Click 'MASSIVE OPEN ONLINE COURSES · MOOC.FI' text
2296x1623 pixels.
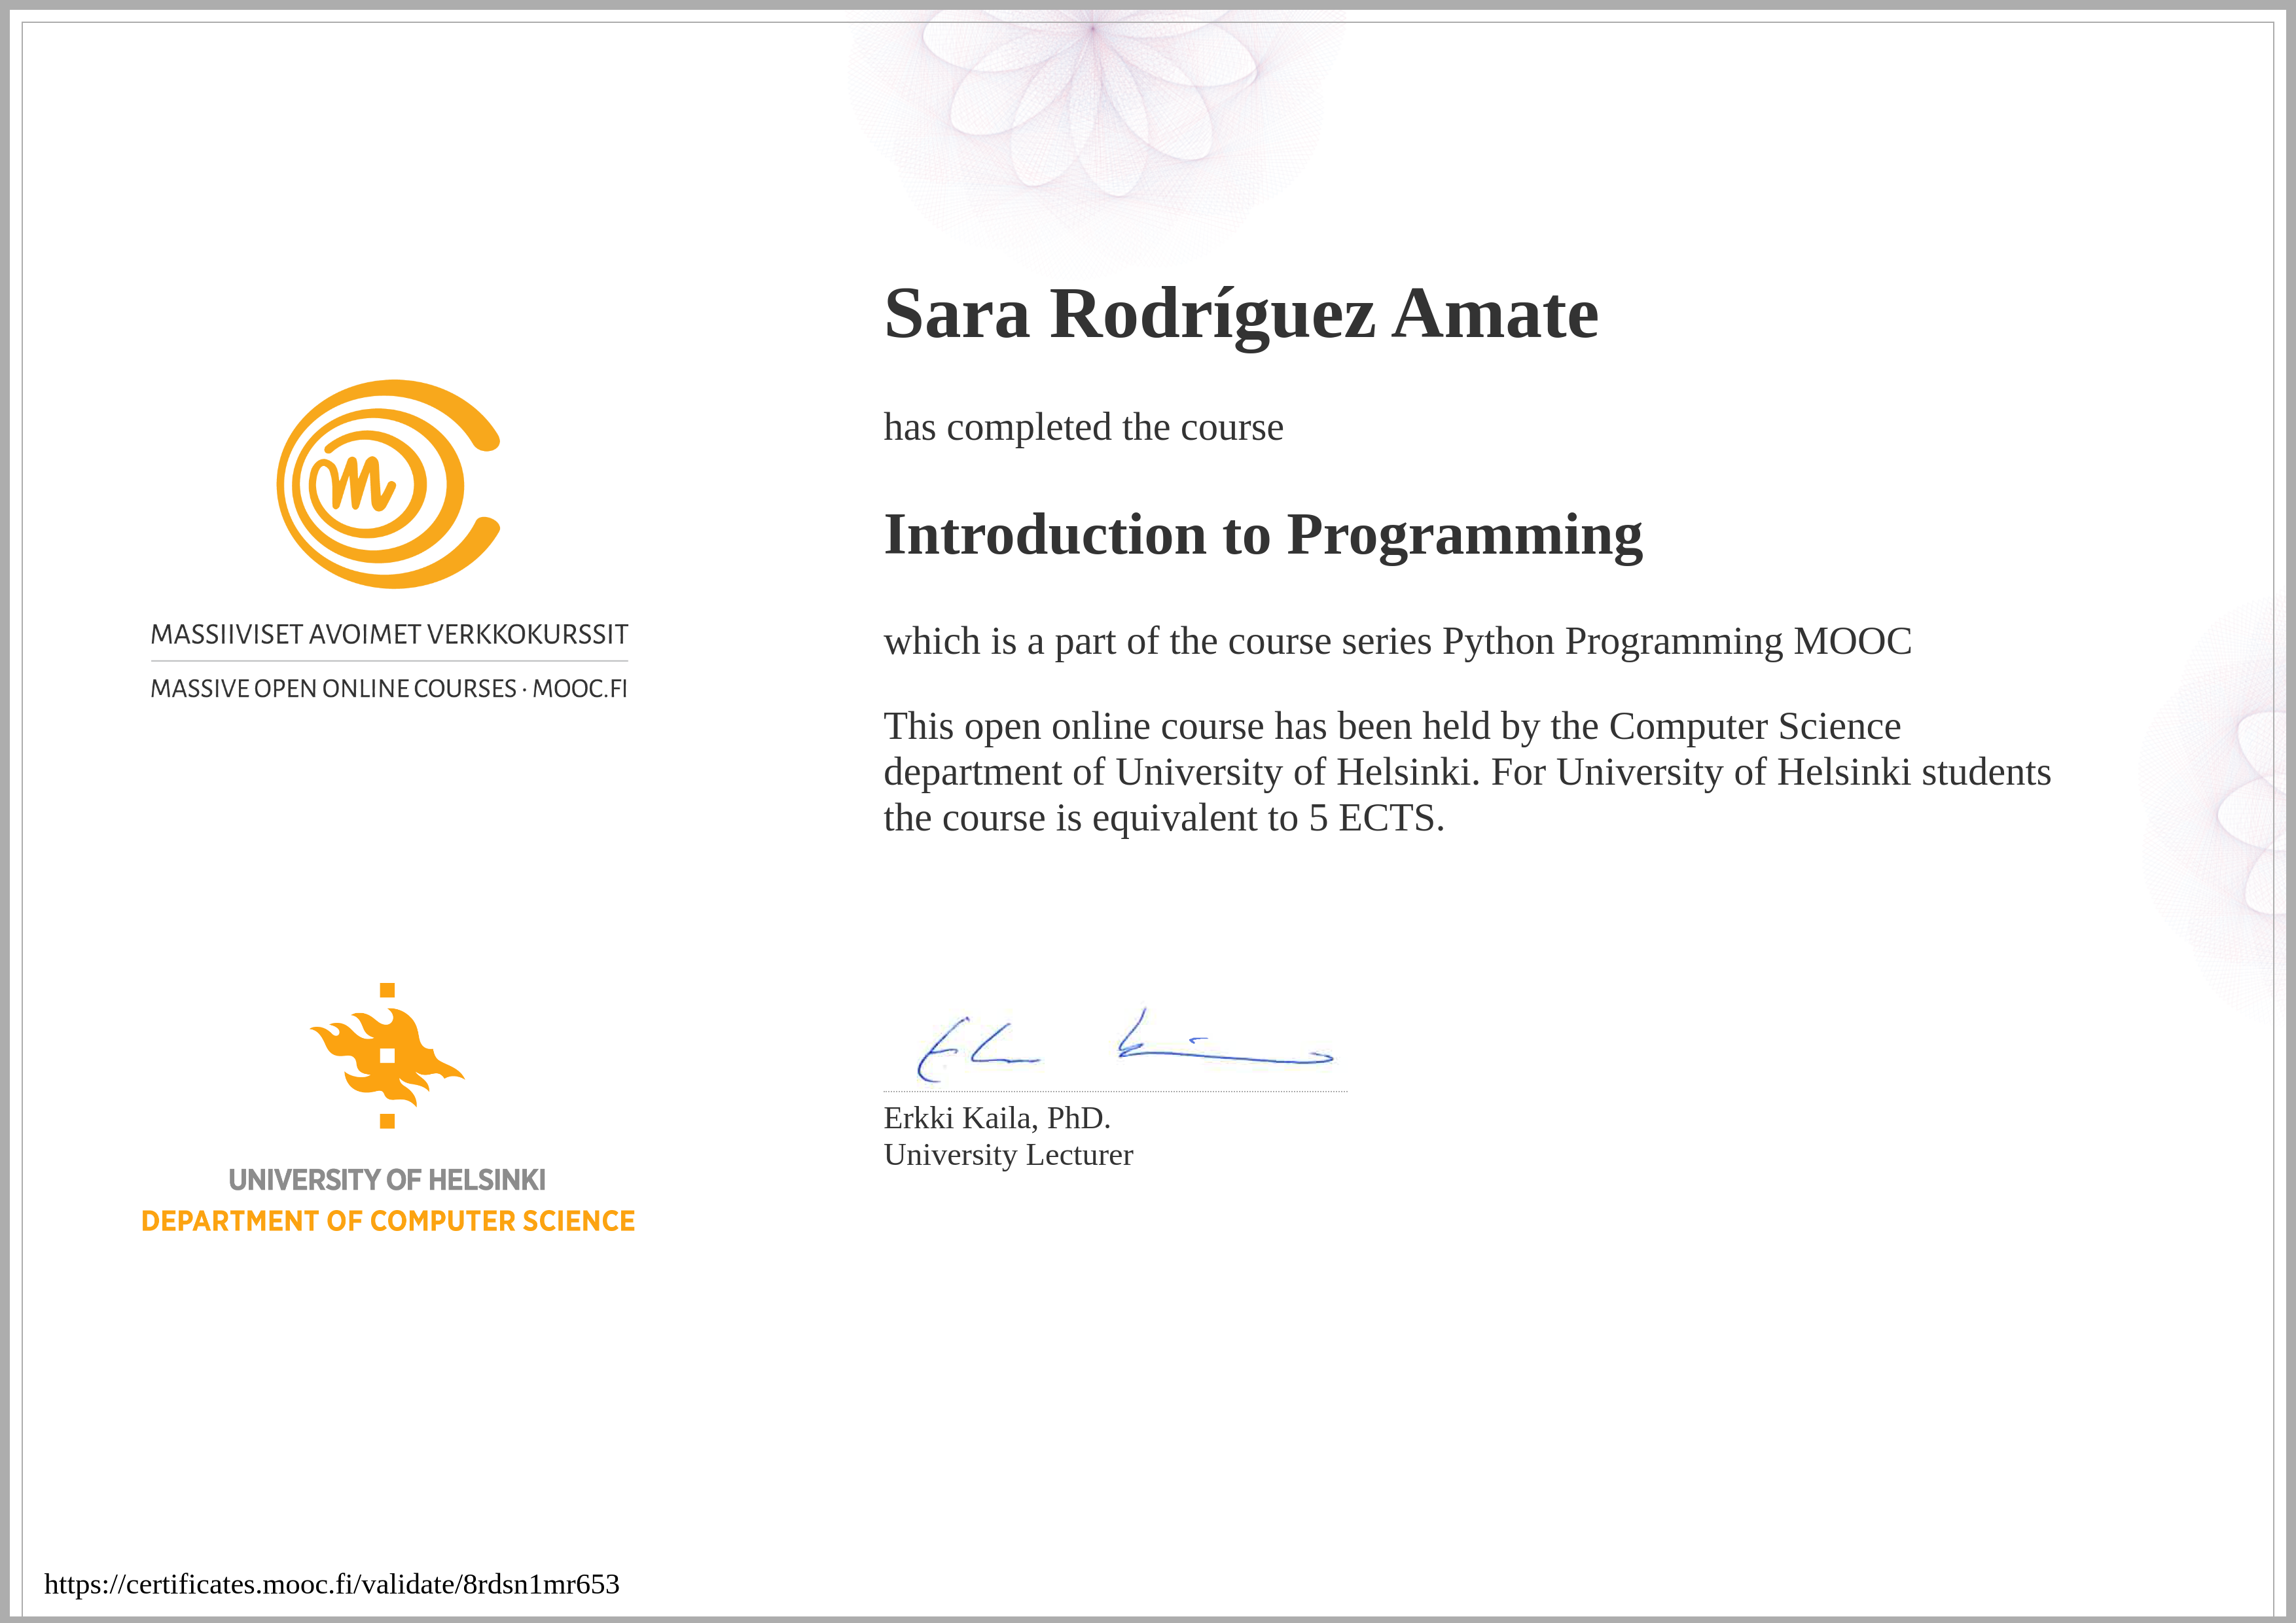[x=389, y=689]
